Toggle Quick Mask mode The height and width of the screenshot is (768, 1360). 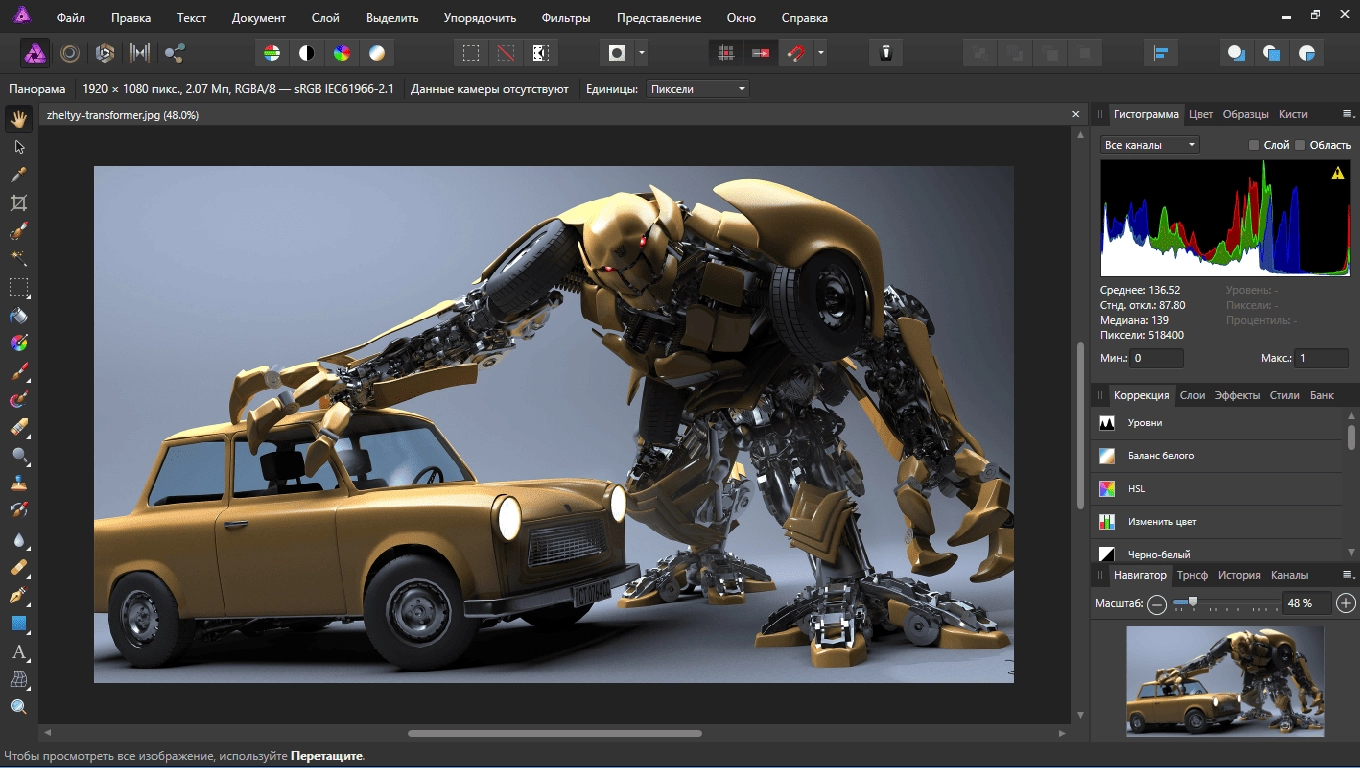617,53
